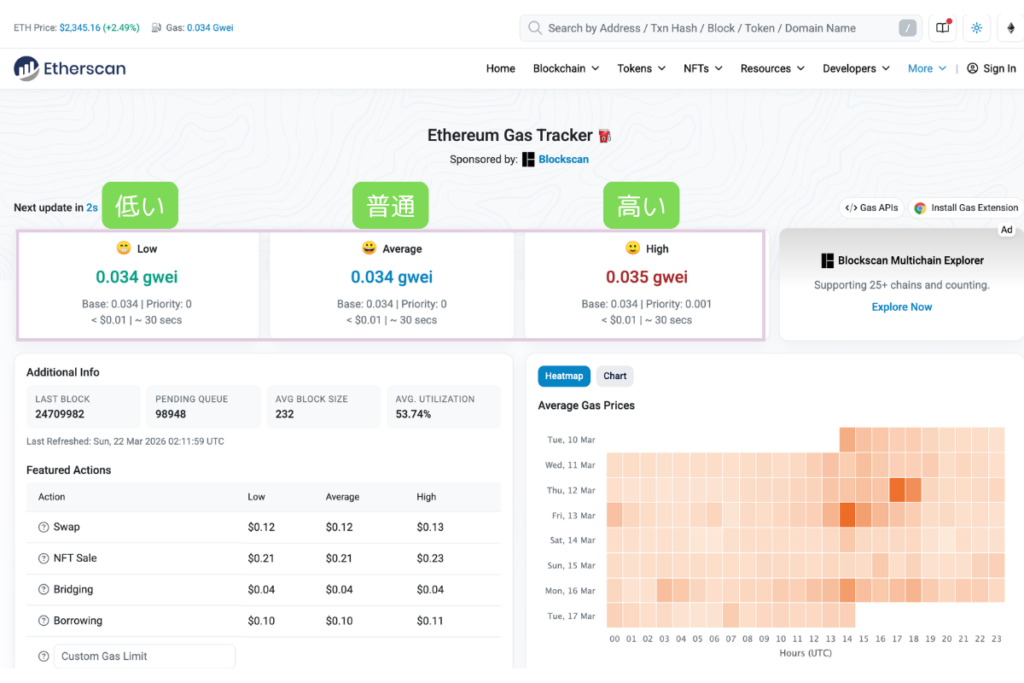This screenshot has width=1024, height=683.
Task: Click the help icon next to NFT Sale
Action: (43, 558)
